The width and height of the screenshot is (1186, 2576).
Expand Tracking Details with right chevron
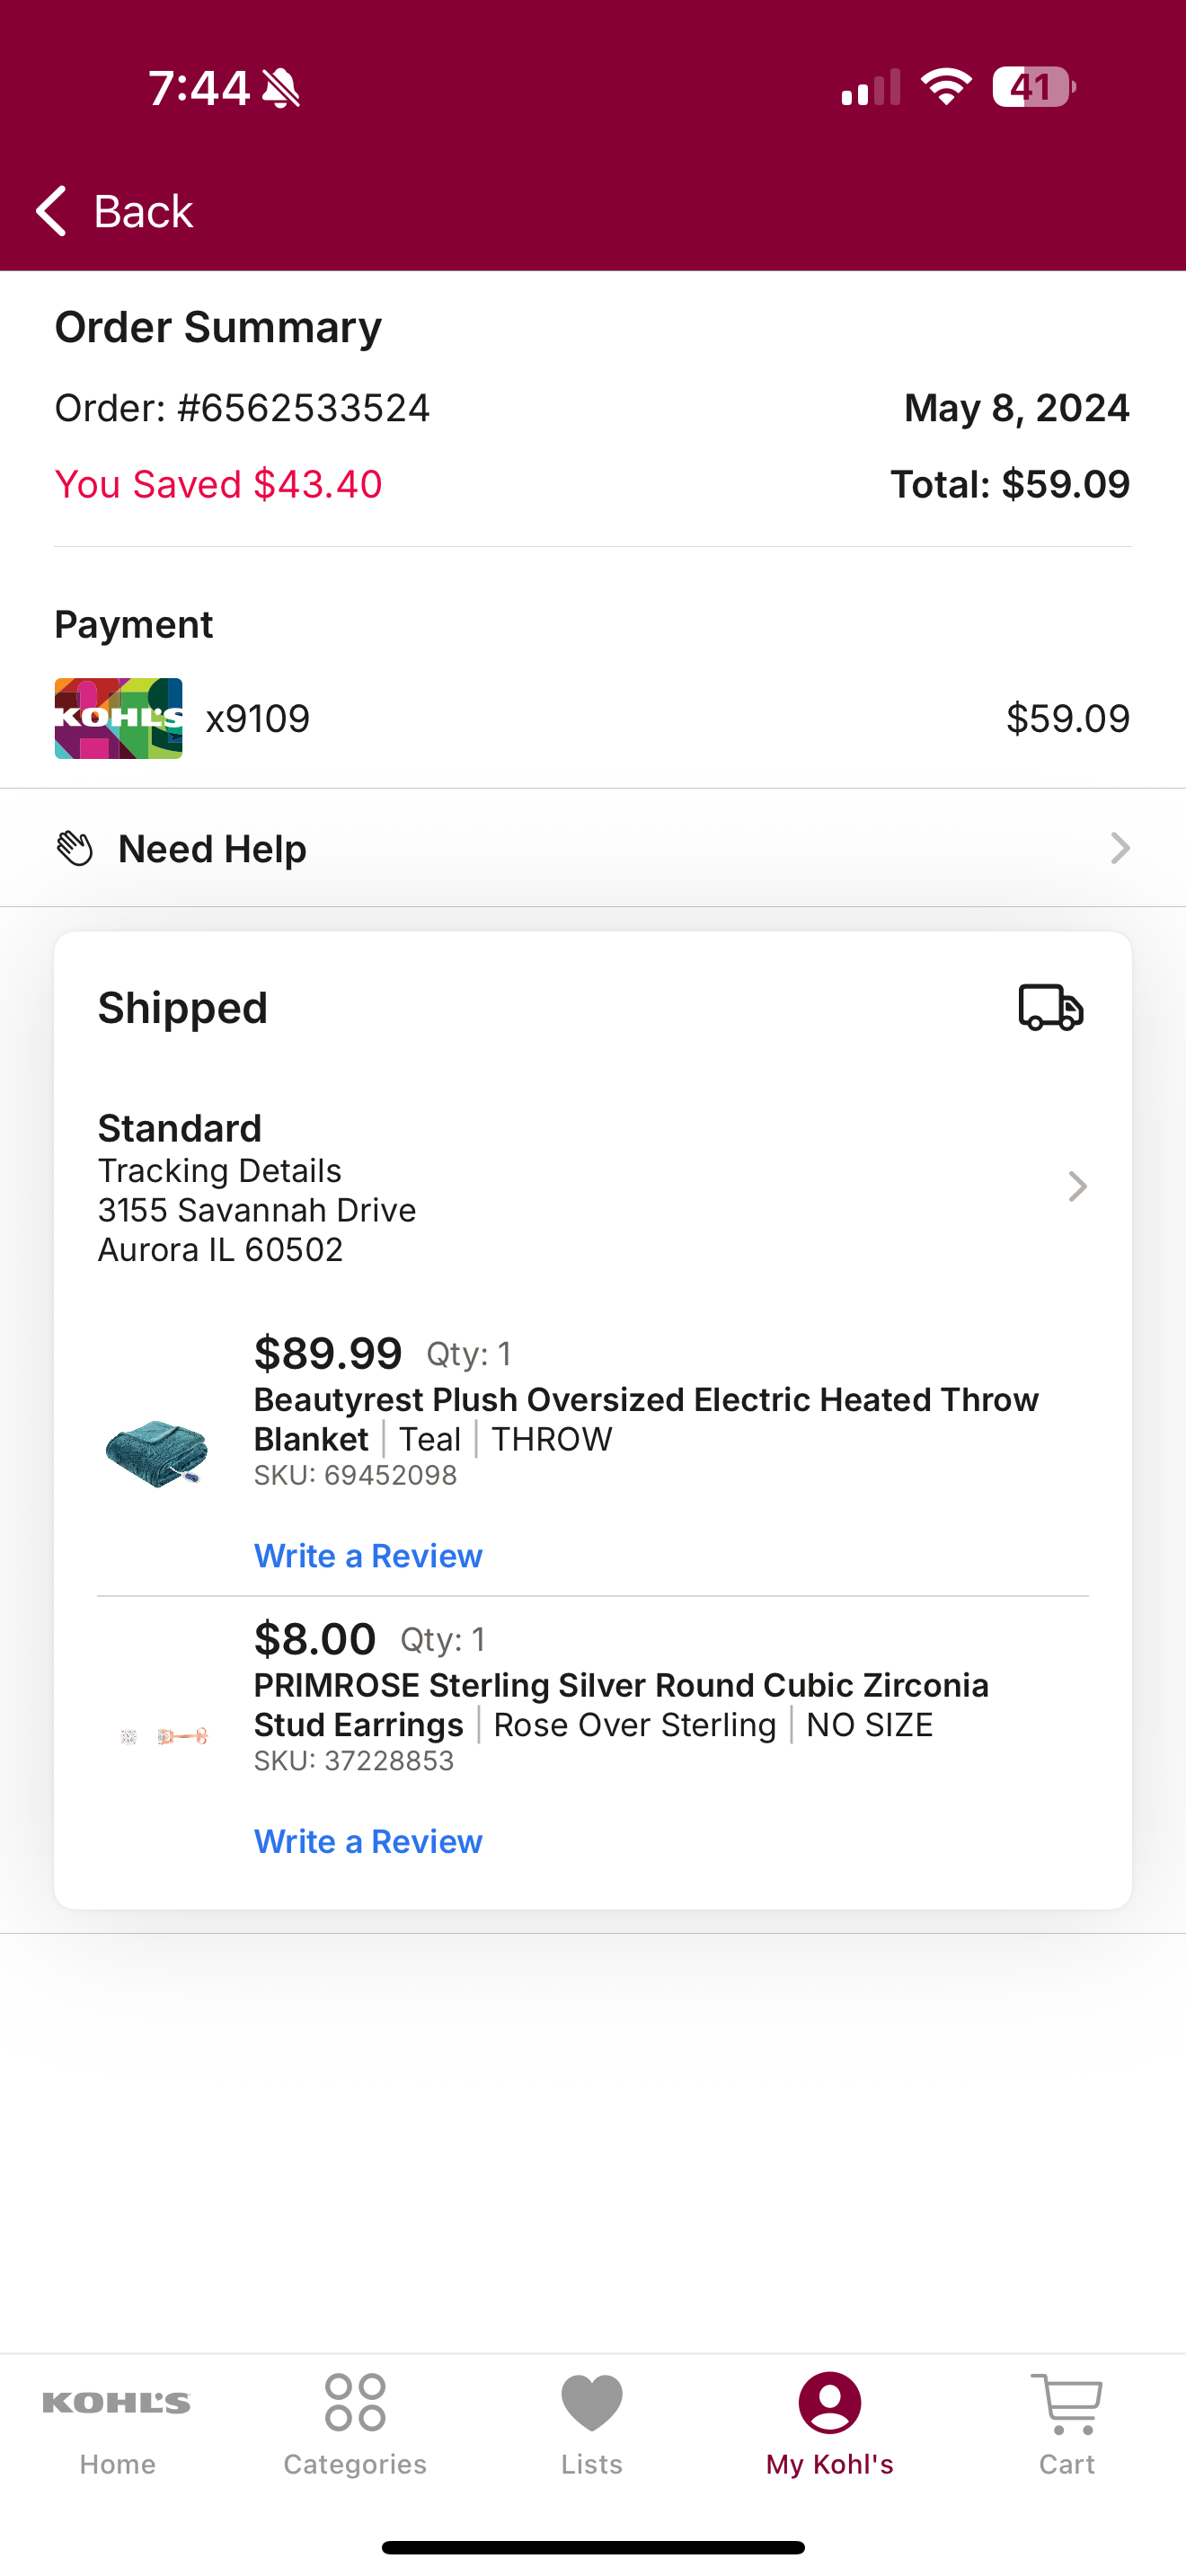(1077, 1187)
